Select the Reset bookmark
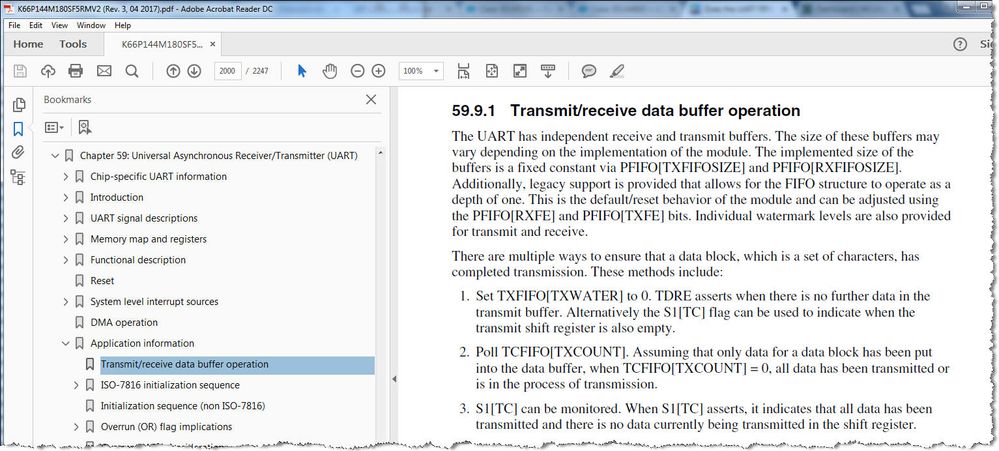This screenshot has height=451, width=999. 102,281
